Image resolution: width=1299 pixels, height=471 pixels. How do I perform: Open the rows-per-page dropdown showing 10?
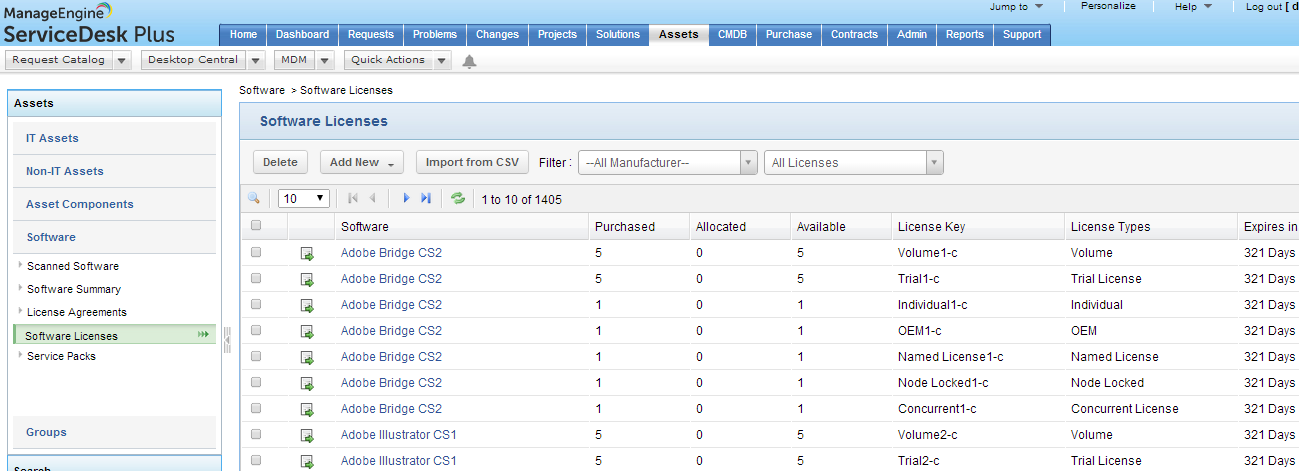(x=304, y=199)
